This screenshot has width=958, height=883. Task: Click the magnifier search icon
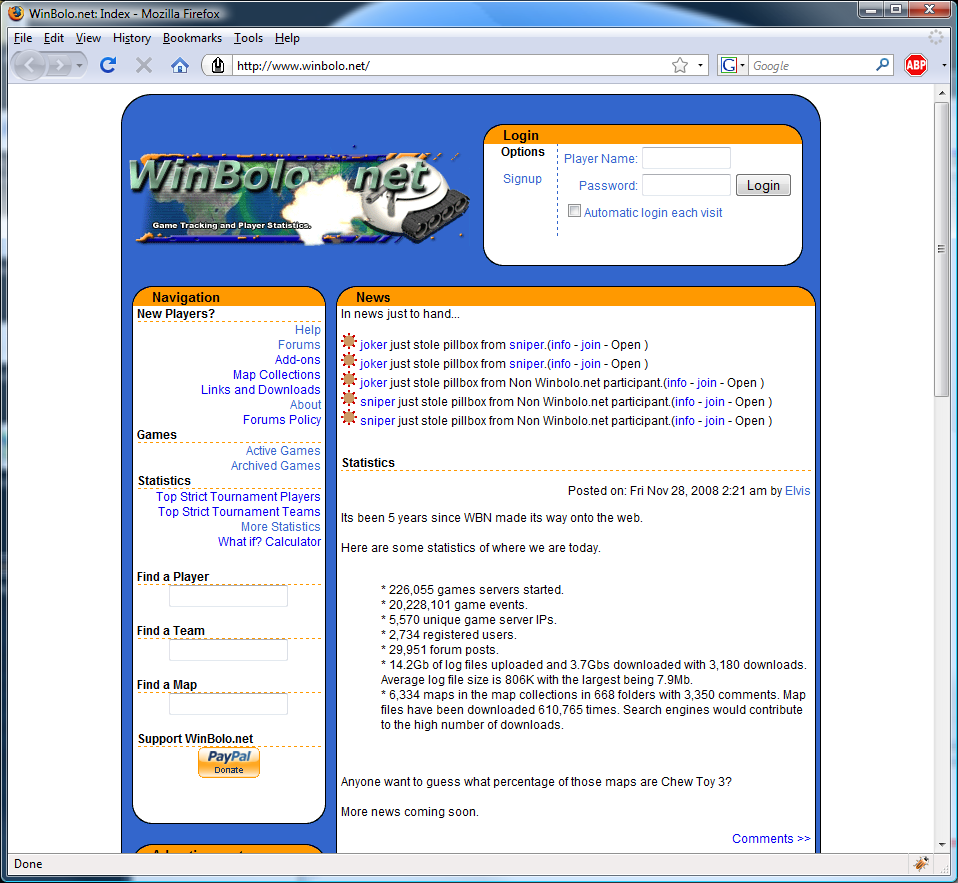(882, 65)
